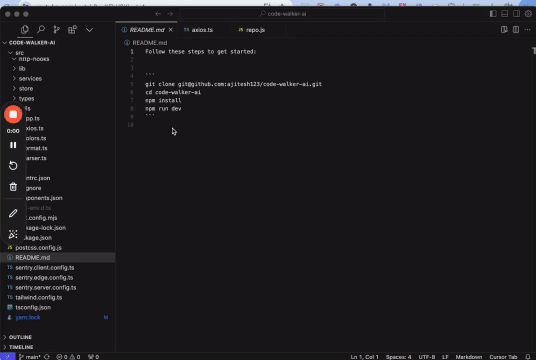Click Ln 1, Col 1 in status bar

364,357
